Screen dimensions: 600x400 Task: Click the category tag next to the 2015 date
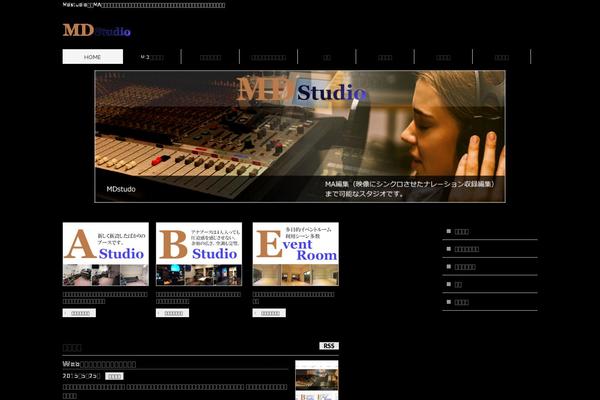click(114, 376)
